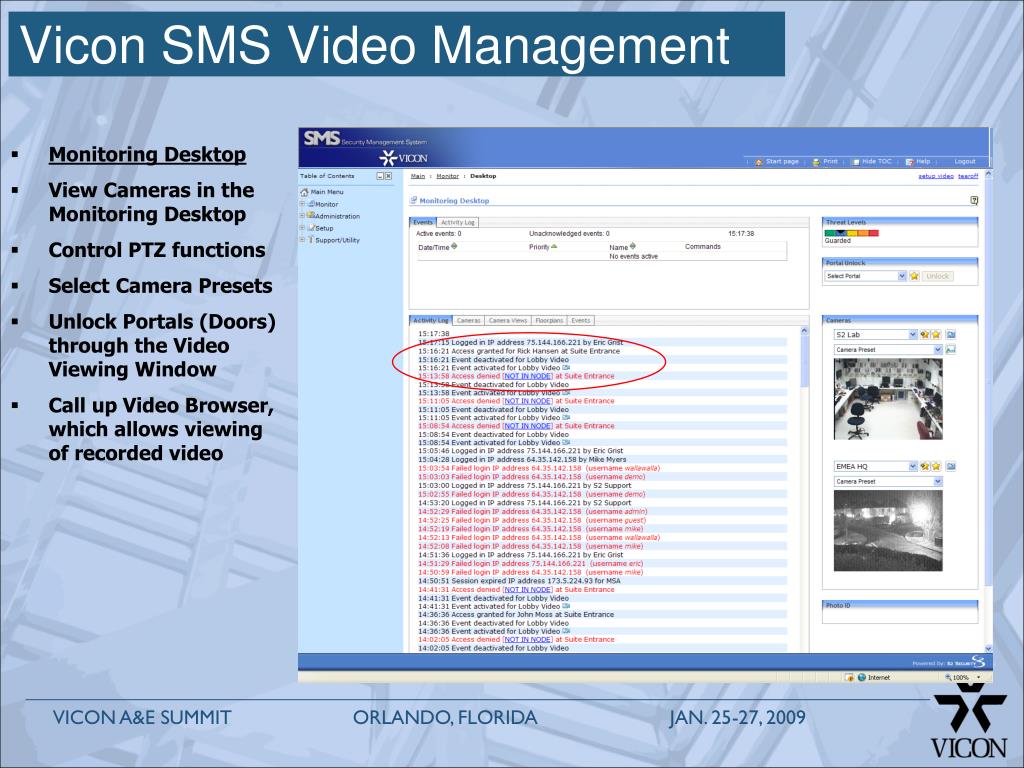Sort events by Name arrow icon
The height and width of the screenshot is (768, 1024).
point(632,247)
